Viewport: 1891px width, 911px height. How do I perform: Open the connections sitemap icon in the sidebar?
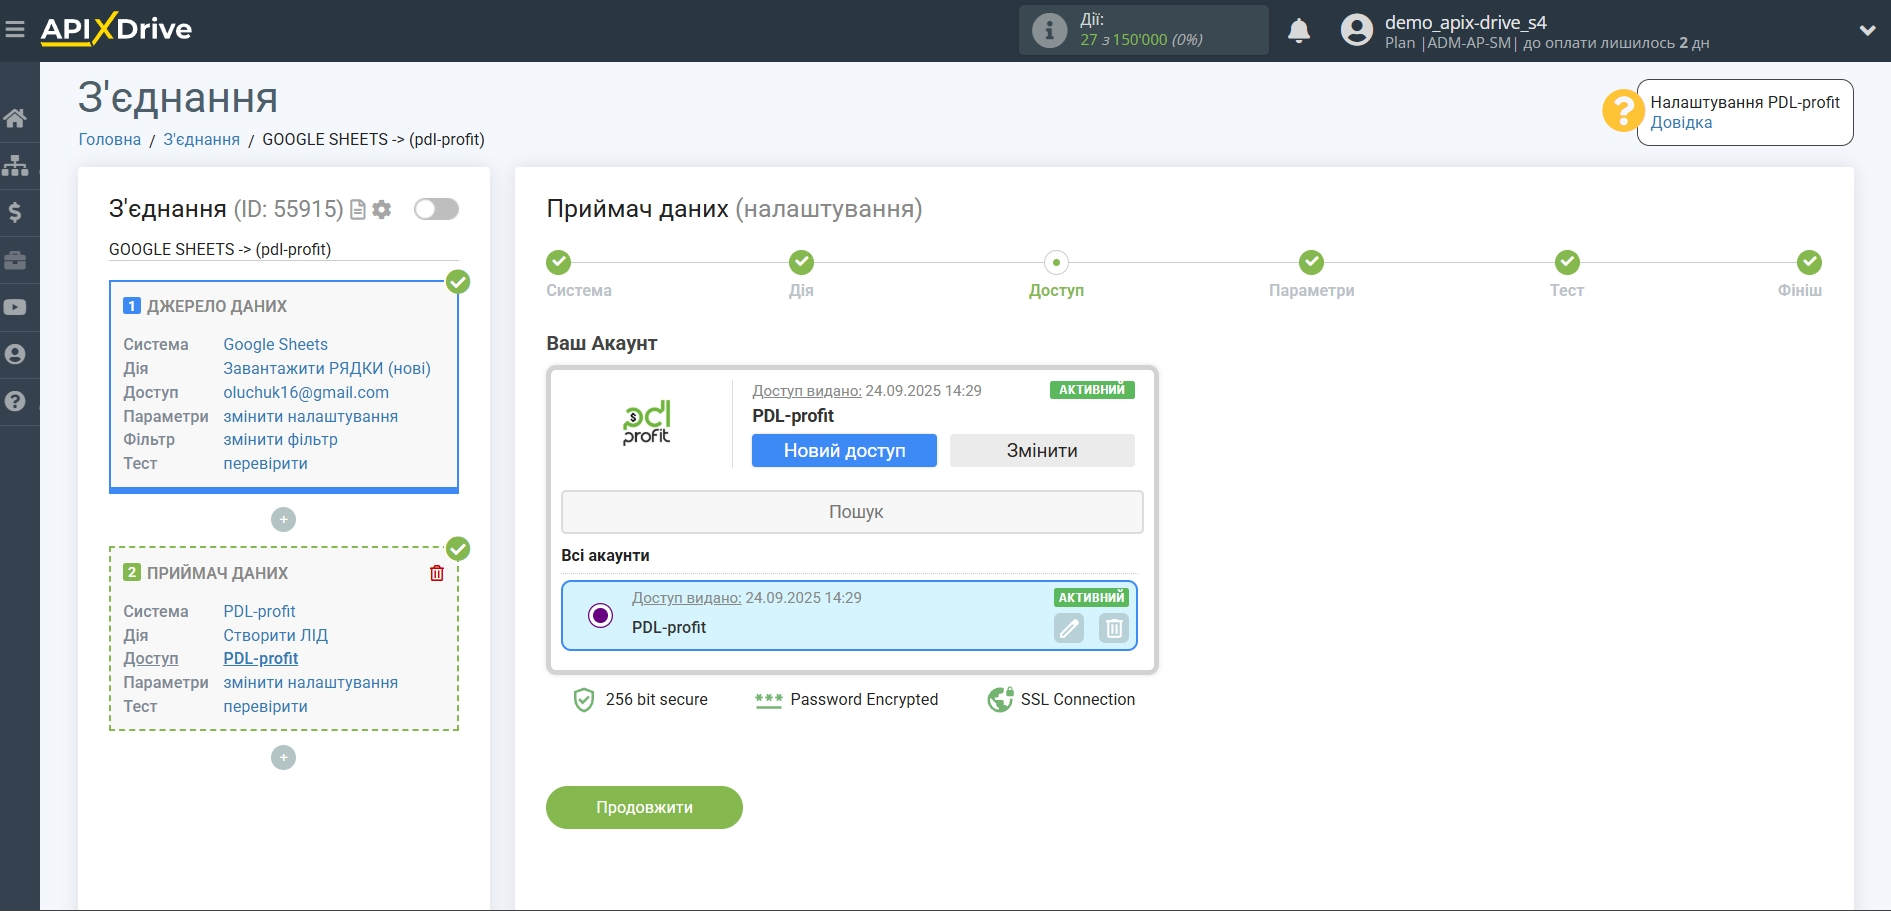point(15,165)
